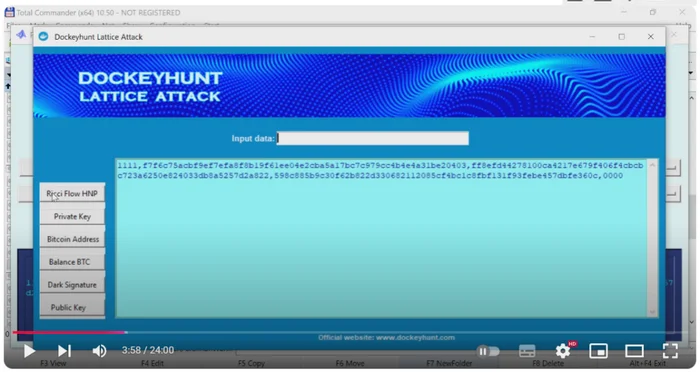
Task: Click the Ricci Flow HNP button
Action: pos(72,193)
